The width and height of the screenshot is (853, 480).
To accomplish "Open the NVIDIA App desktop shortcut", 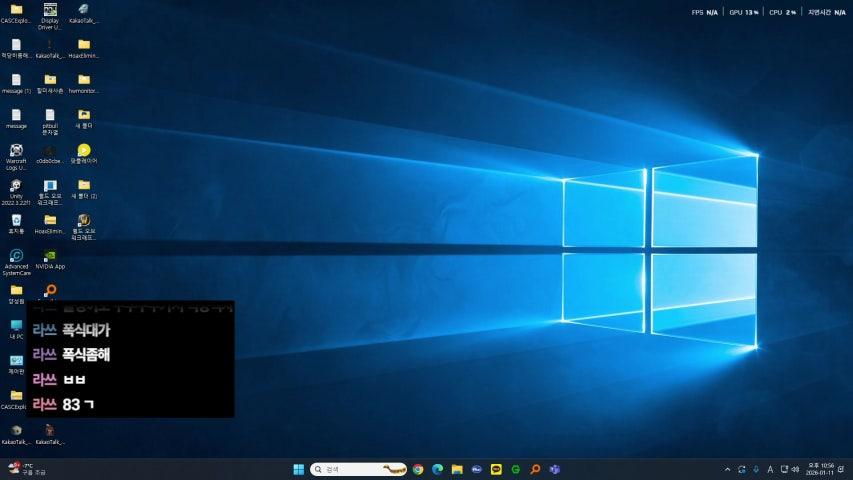I will coord(50,256).
